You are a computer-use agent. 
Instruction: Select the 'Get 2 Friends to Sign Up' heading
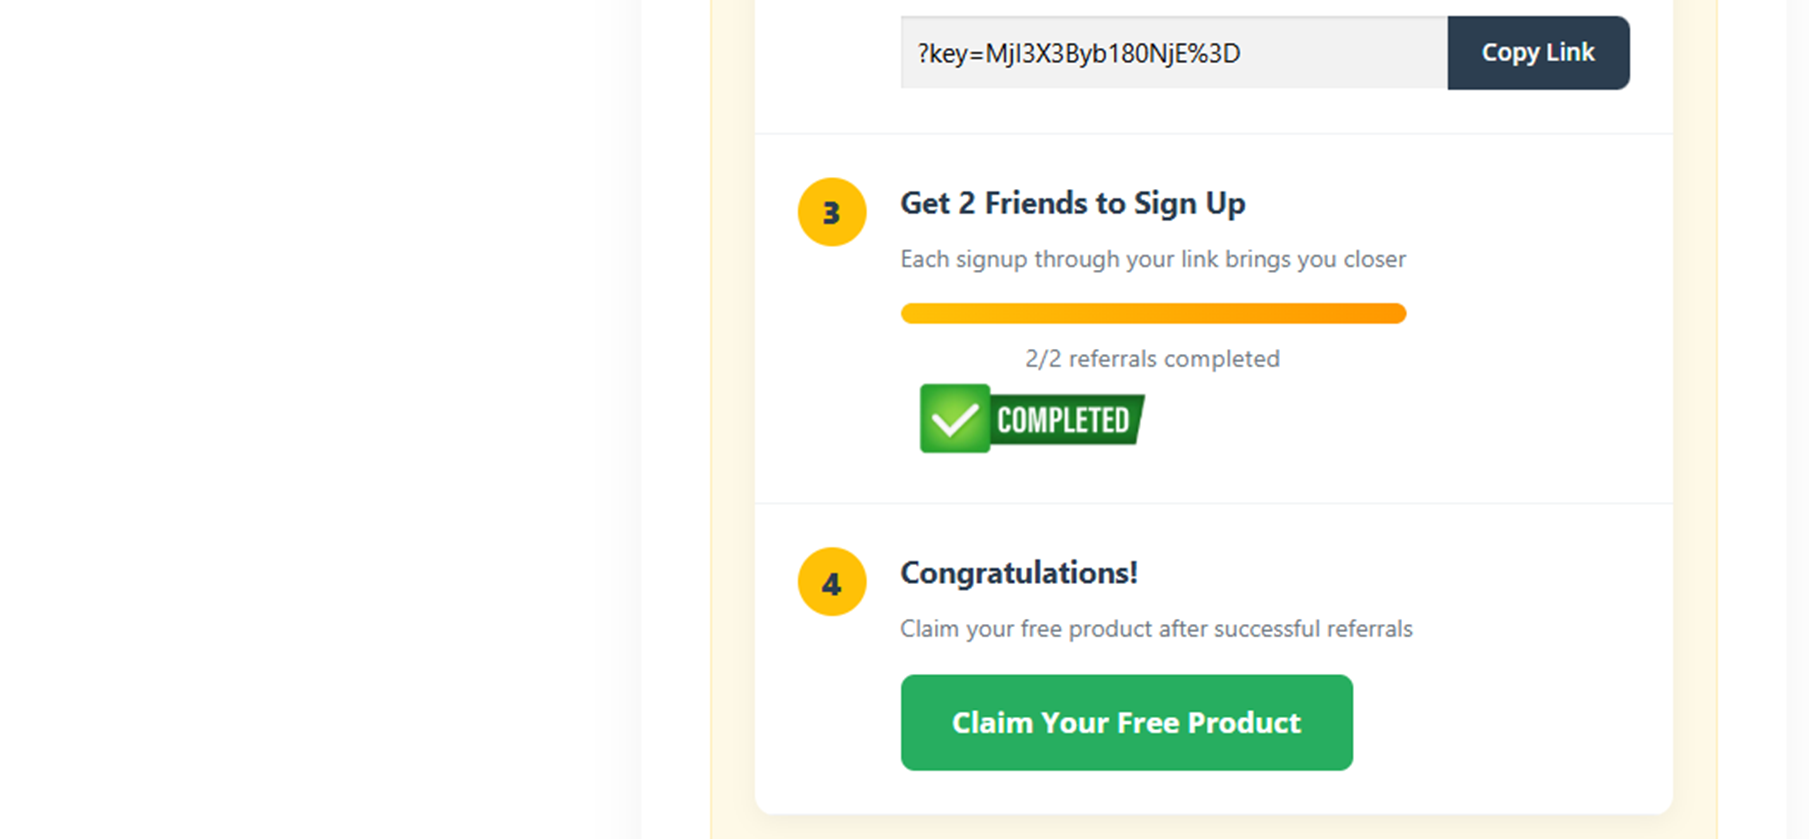click(x=1072, y=203)
